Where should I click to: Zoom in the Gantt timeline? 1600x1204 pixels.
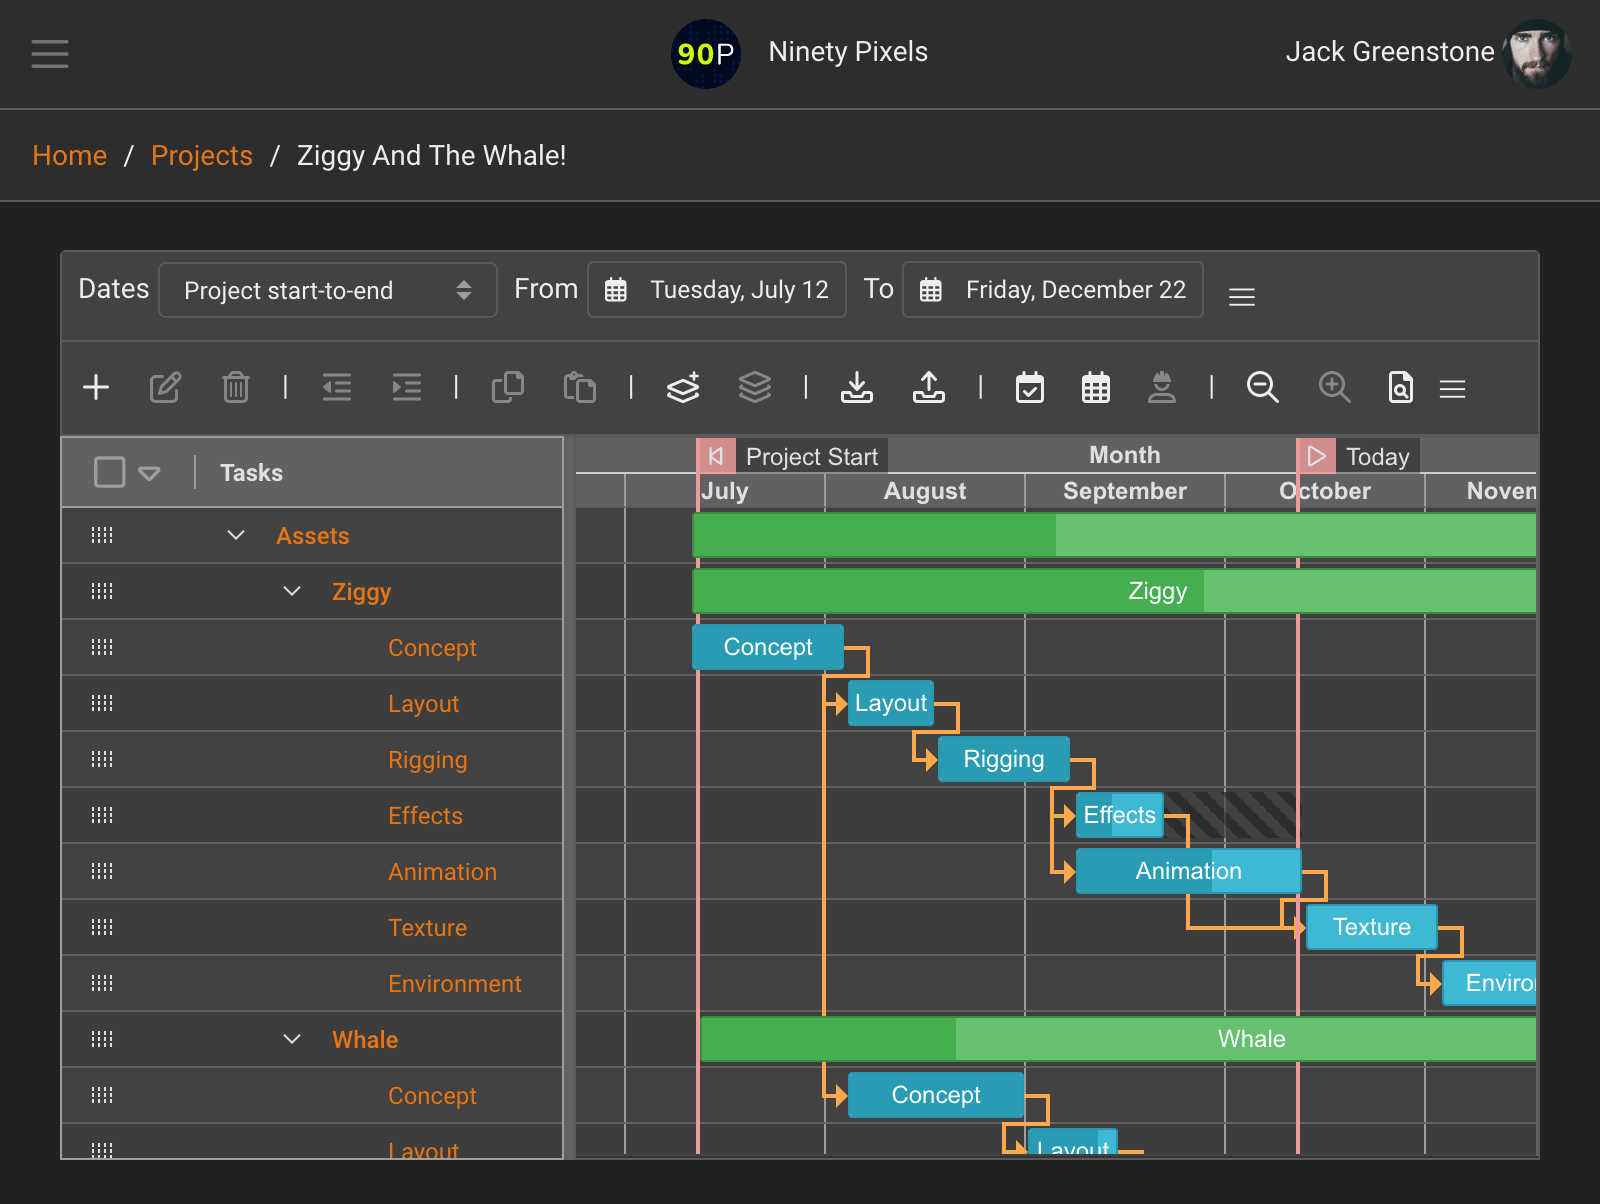tap(1335, 387)
